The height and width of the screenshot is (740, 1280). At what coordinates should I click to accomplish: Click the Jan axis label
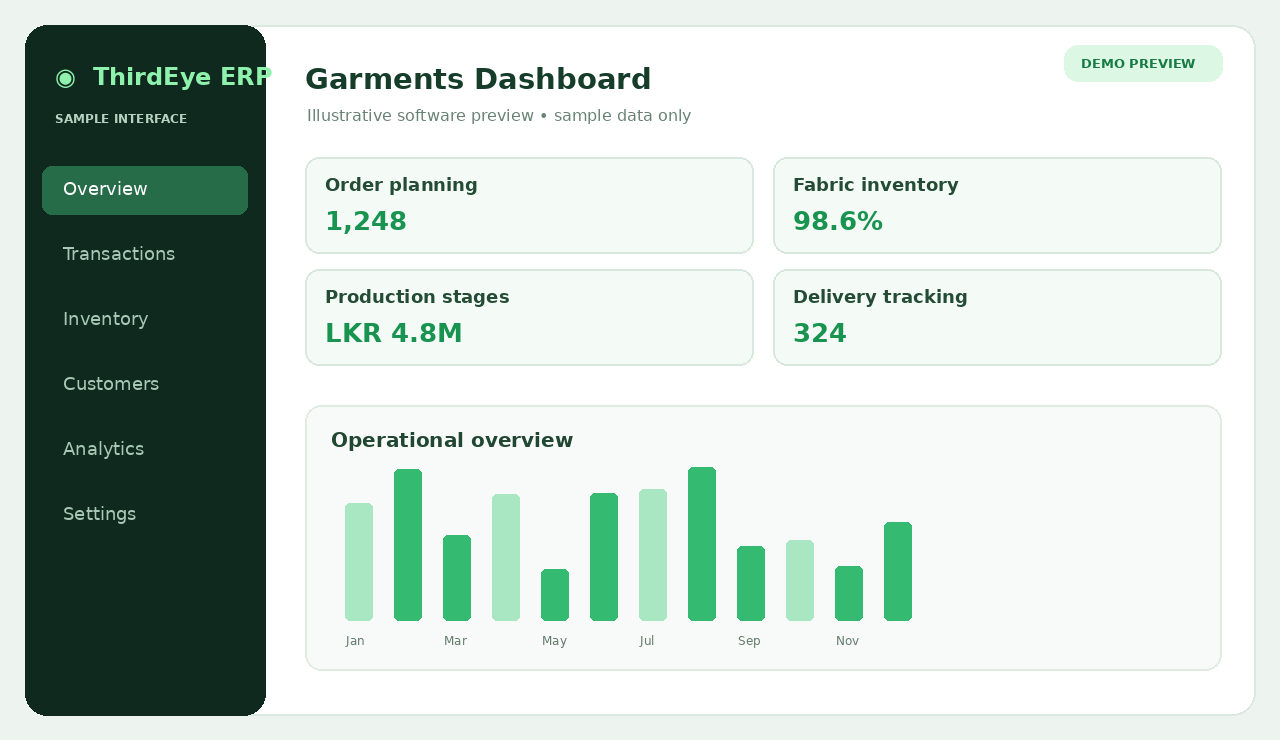[355, 641]
